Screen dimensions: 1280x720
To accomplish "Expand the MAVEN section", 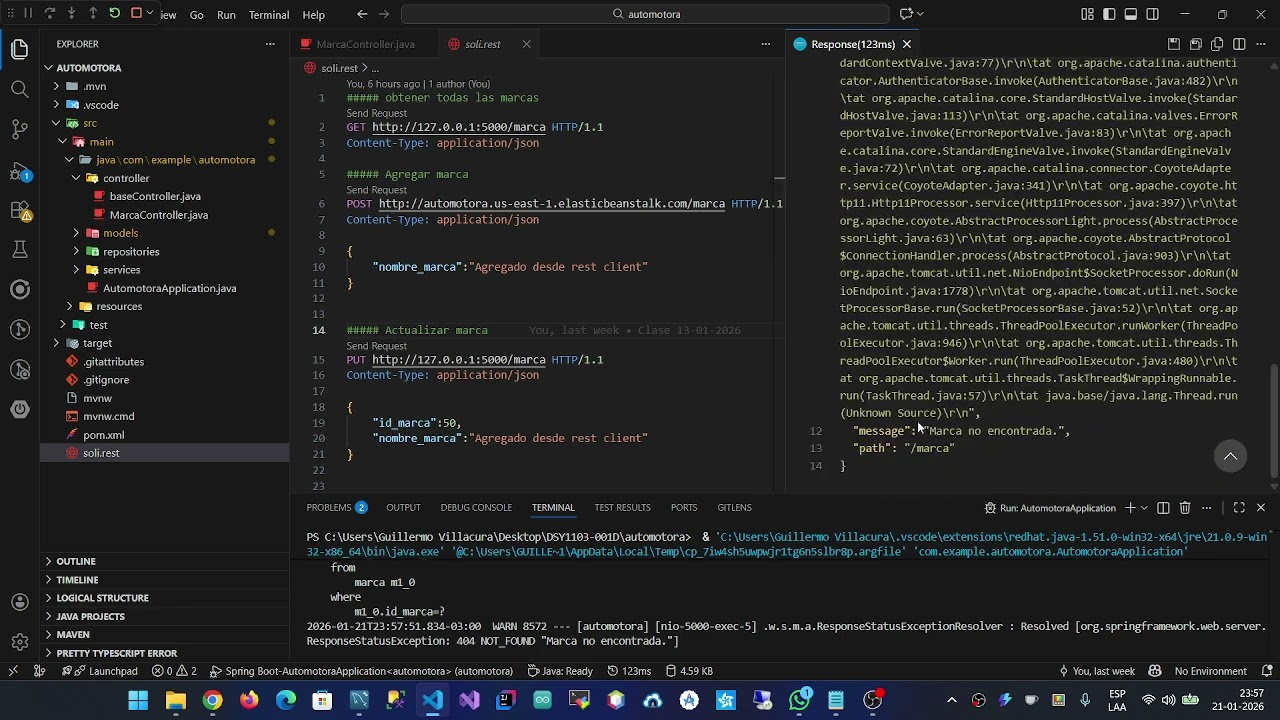I will click(73, 634).
